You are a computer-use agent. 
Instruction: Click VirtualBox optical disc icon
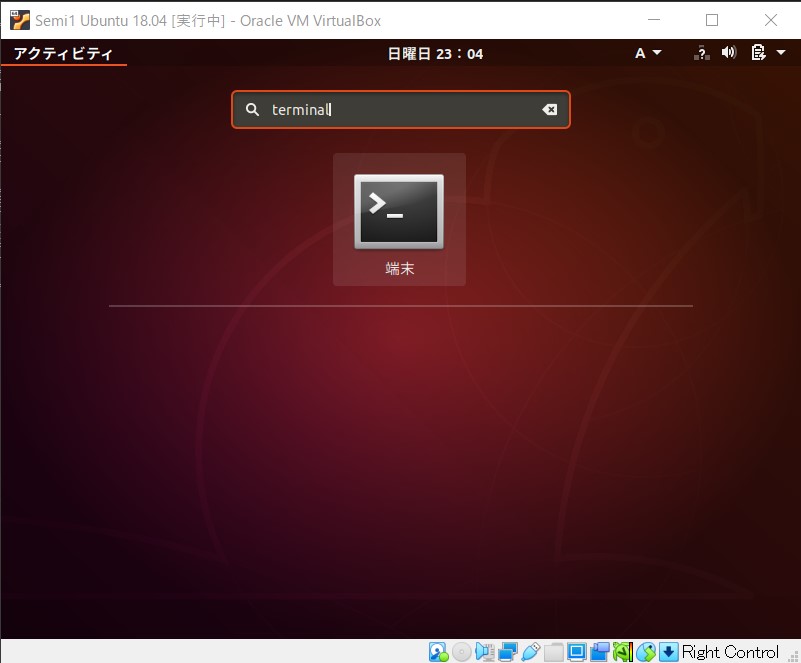click(462, 652)
